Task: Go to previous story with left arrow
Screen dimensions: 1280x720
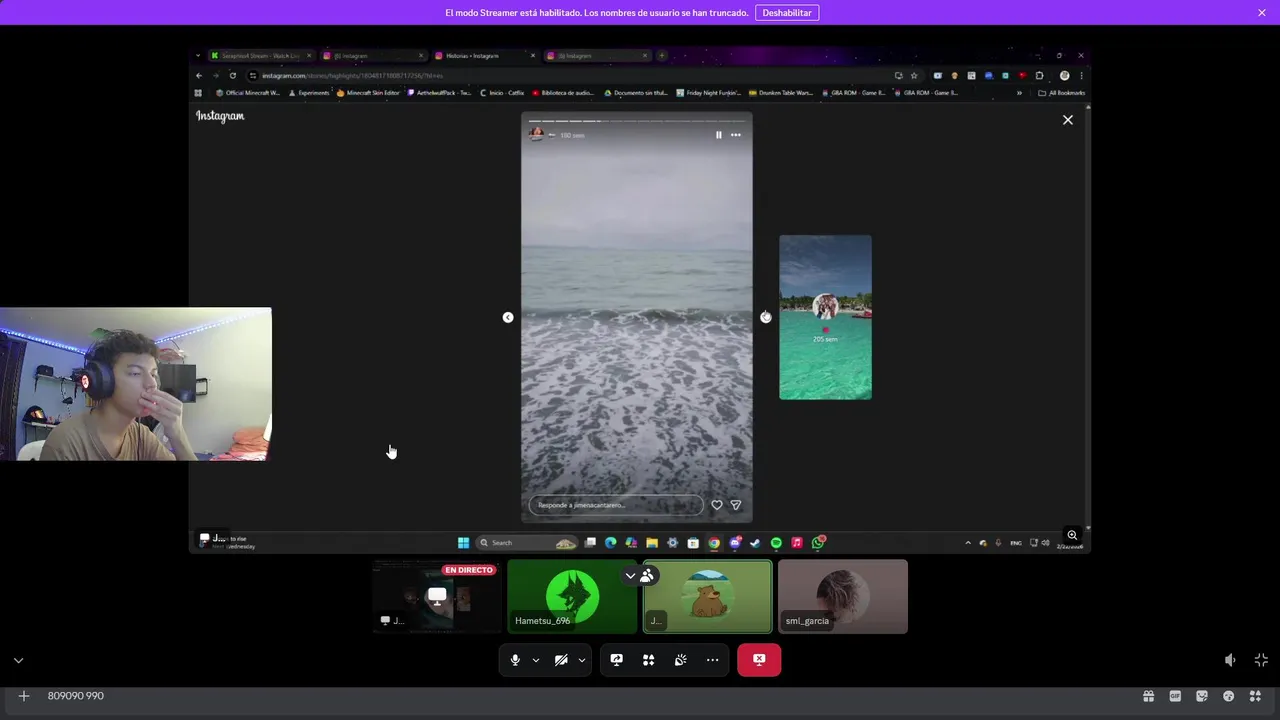Action: tap(508, 317)
